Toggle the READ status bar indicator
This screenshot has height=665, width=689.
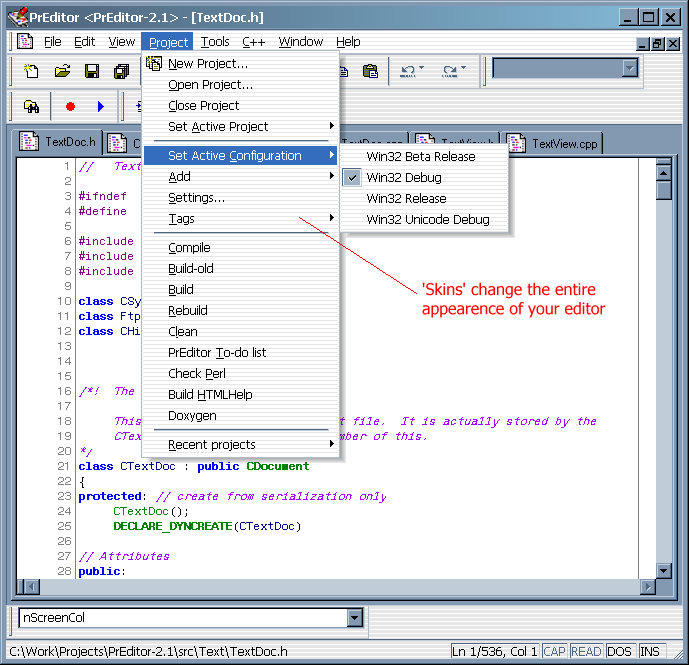pos(586,651)
